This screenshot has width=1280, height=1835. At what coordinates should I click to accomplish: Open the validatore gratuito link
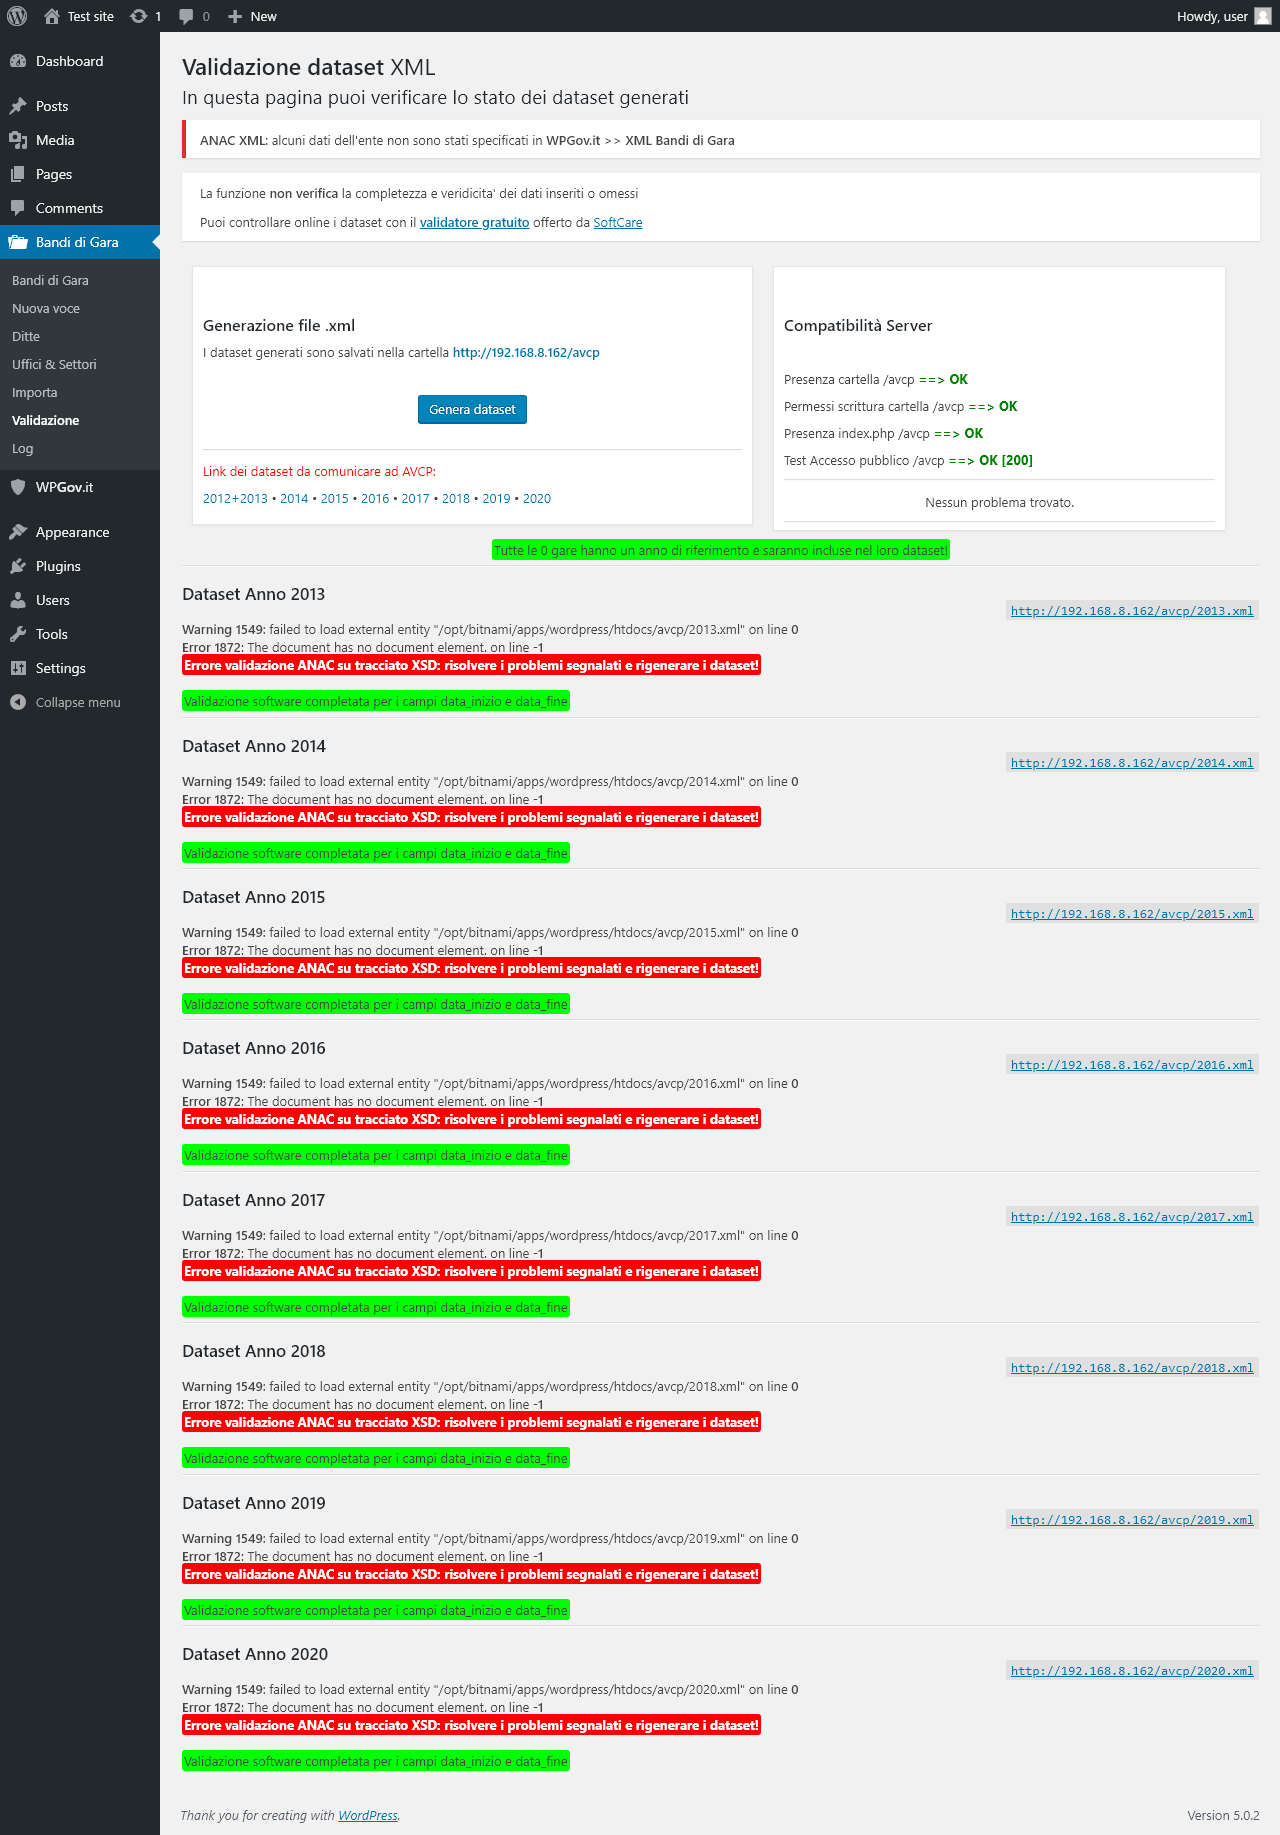(x=474, y=223)
